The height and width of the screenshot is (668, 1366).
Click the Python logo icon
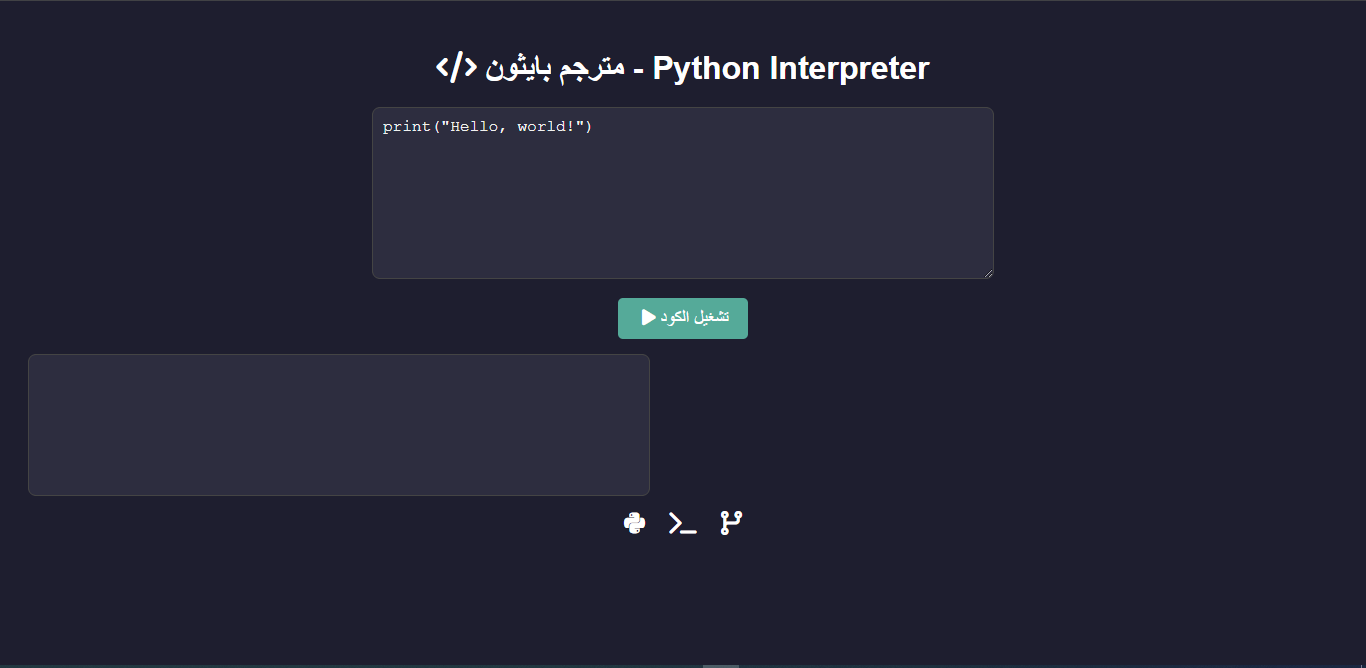click(x=634, y=523)
